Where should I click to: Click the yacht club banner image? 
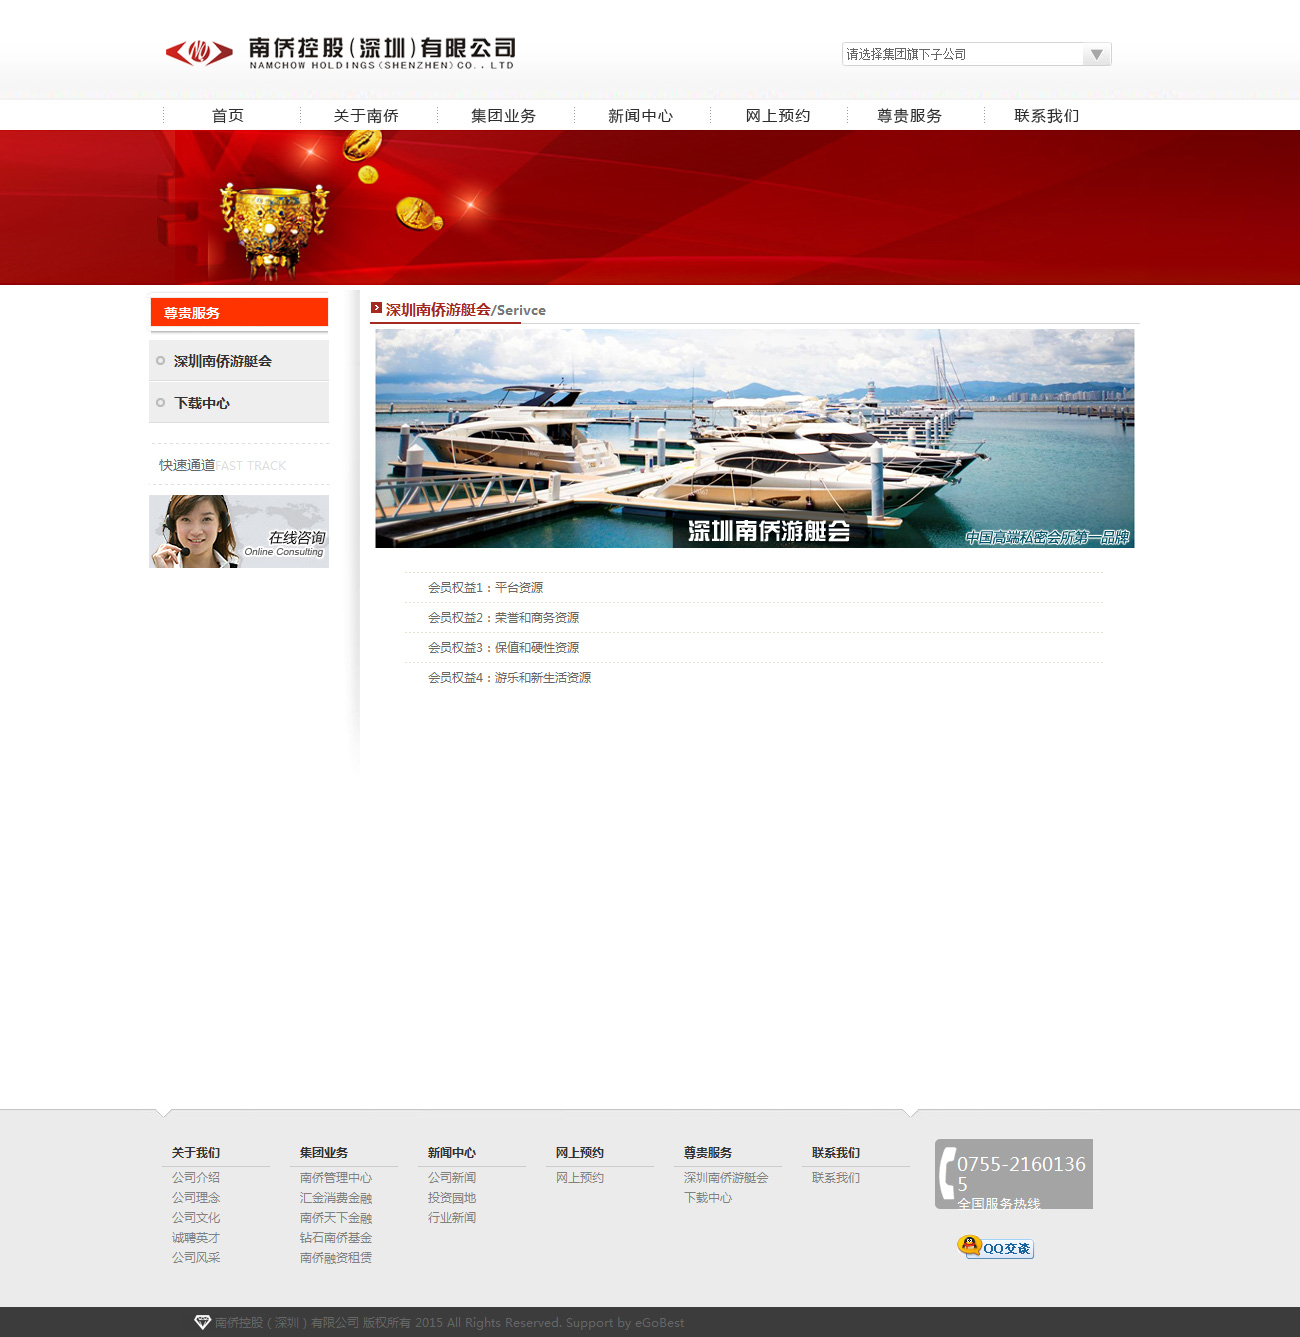click(754, 438)
